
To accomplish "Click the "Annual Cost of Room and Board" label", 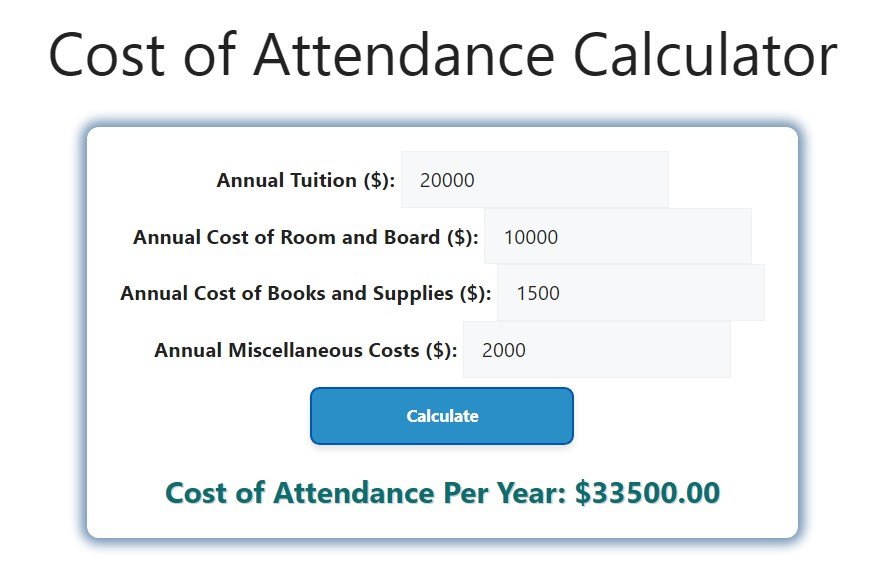I will click(305, 238).
